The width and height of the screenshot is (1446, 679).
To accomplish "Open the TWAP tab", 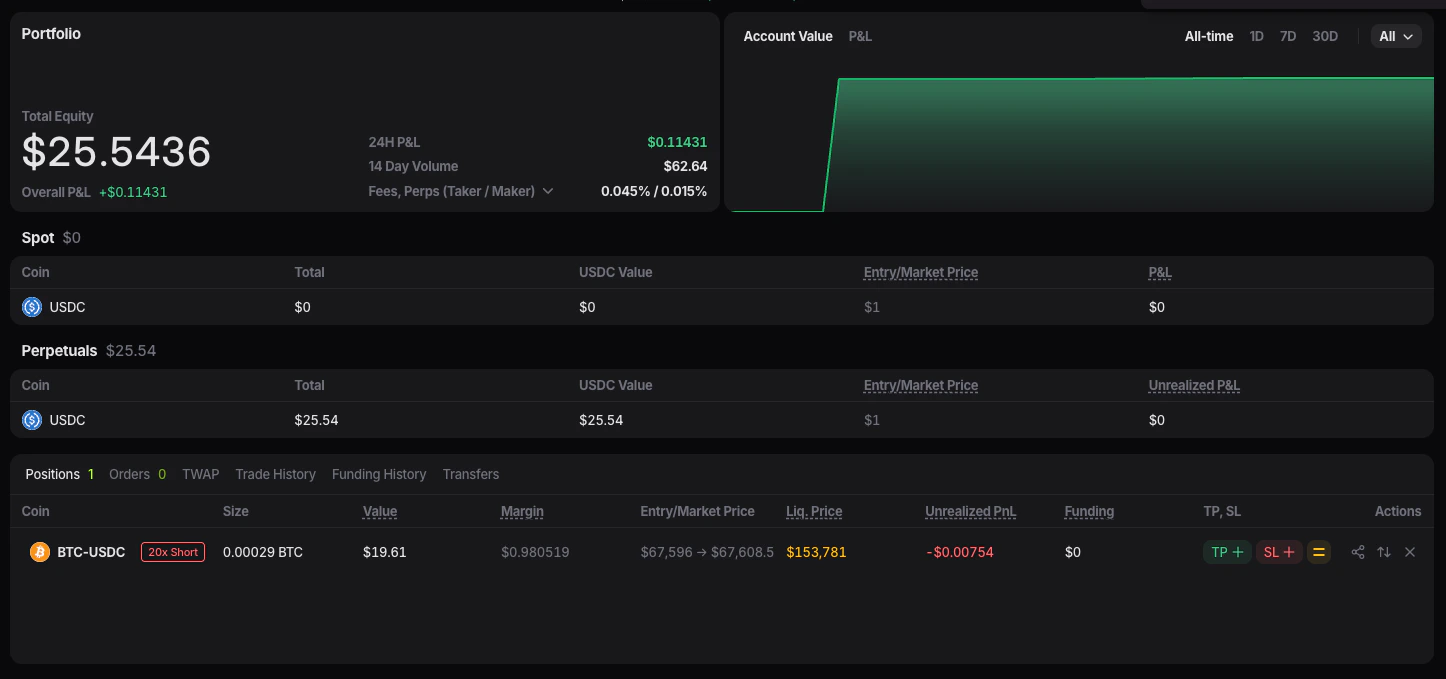I will click(x=200, y=474).
